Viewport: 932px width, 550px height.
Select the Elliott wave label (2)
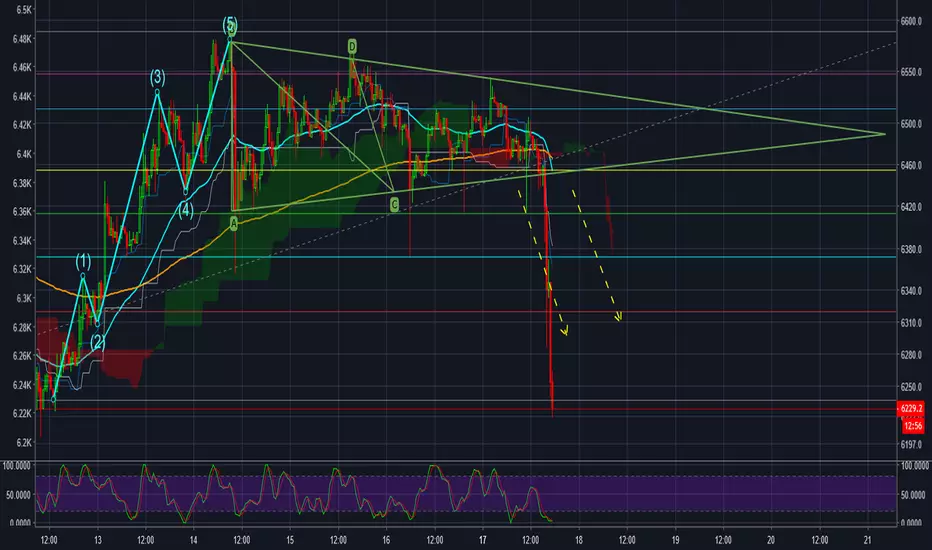click(97, 342)
